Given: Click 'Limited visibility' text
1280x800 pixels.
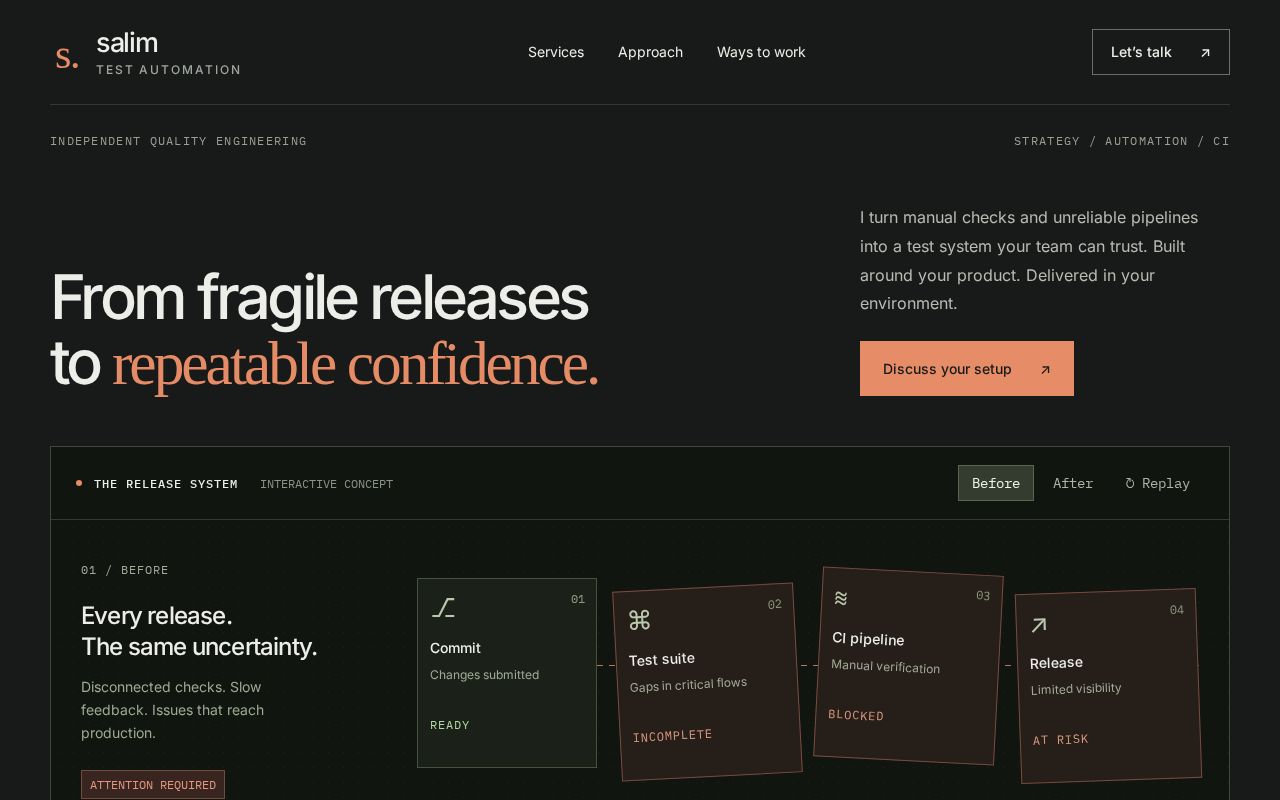Looking at the screenshot, I should click(1076, 689).
